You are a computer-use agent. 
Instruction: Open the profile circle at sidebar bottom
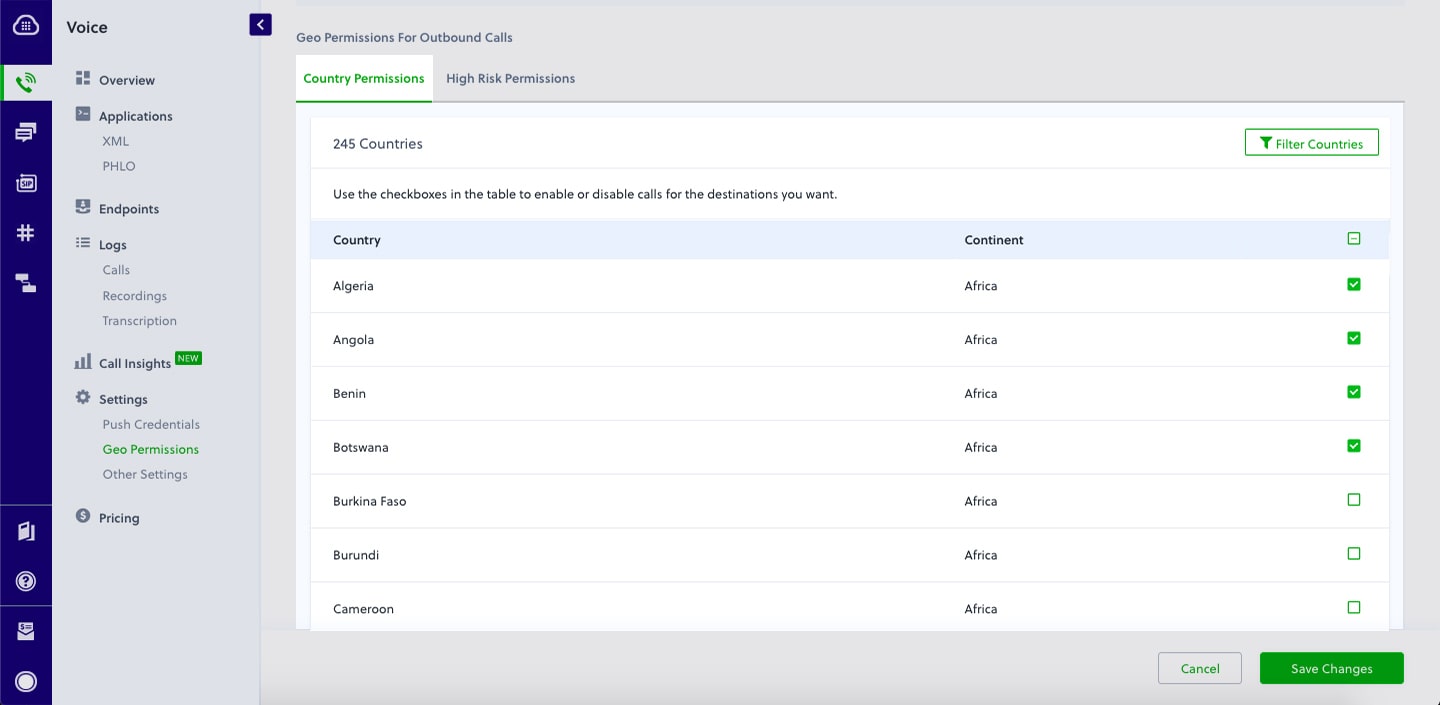point(25,682)
